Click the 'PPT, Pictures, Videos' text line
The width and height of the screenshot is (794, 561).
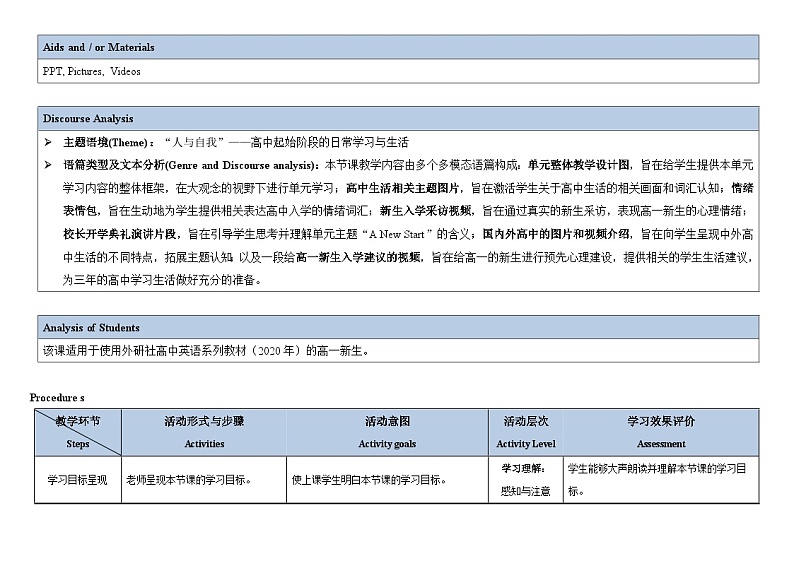[92, 71]
